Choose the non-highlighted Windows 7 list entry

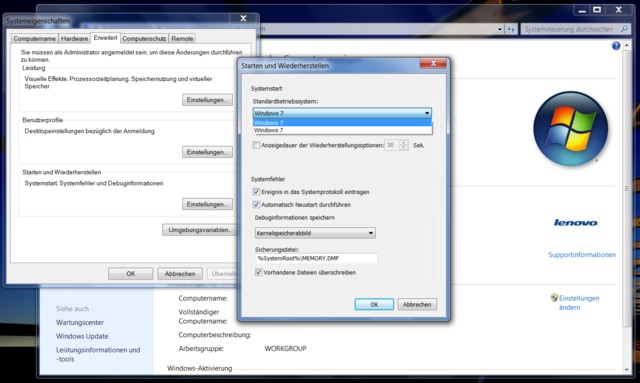pos(342,130)
